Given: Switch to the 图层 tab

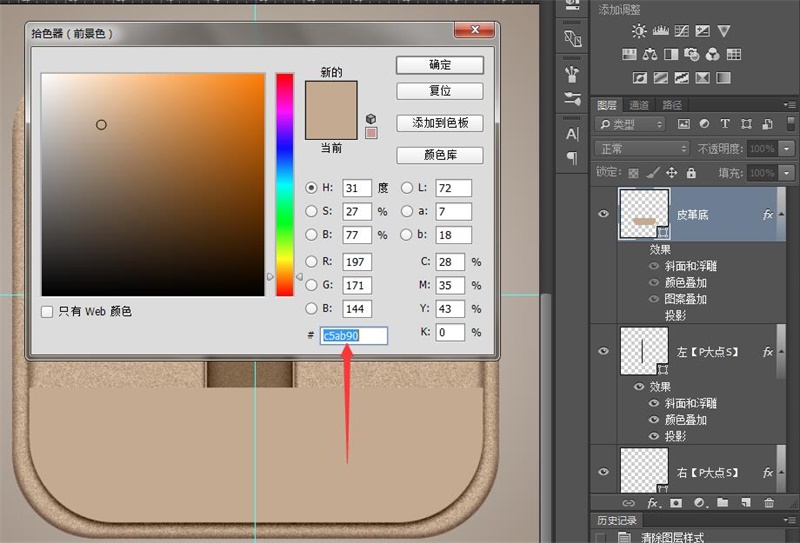Looking at the screenshot, I should (607, 105).
